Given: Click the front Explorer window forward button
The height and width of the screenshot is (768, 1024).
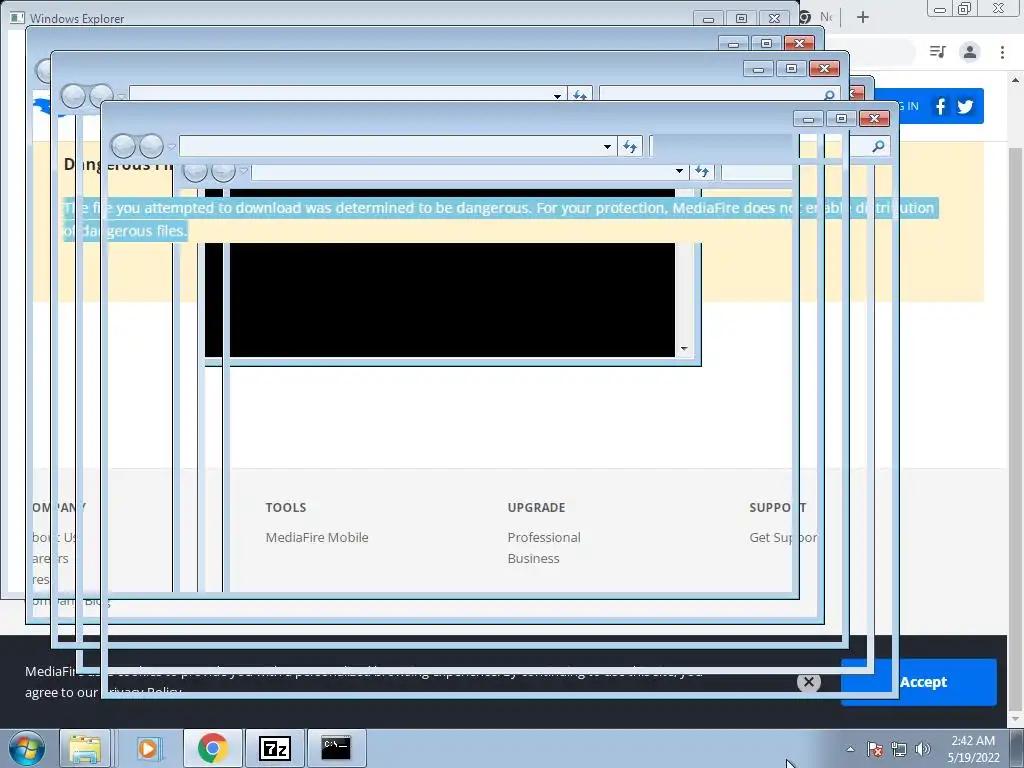Looking at the screenshot, I should click(152, 146).
